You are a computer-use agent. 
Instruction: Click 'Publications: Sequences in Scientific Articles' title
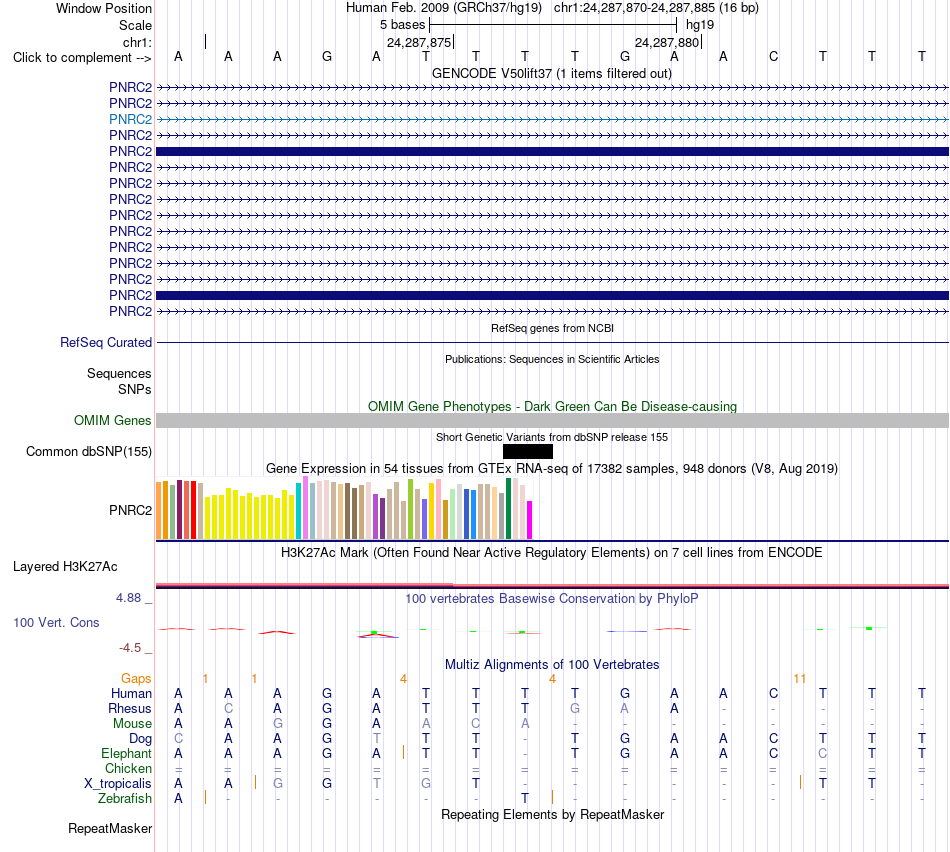click(x=552, y=359)
